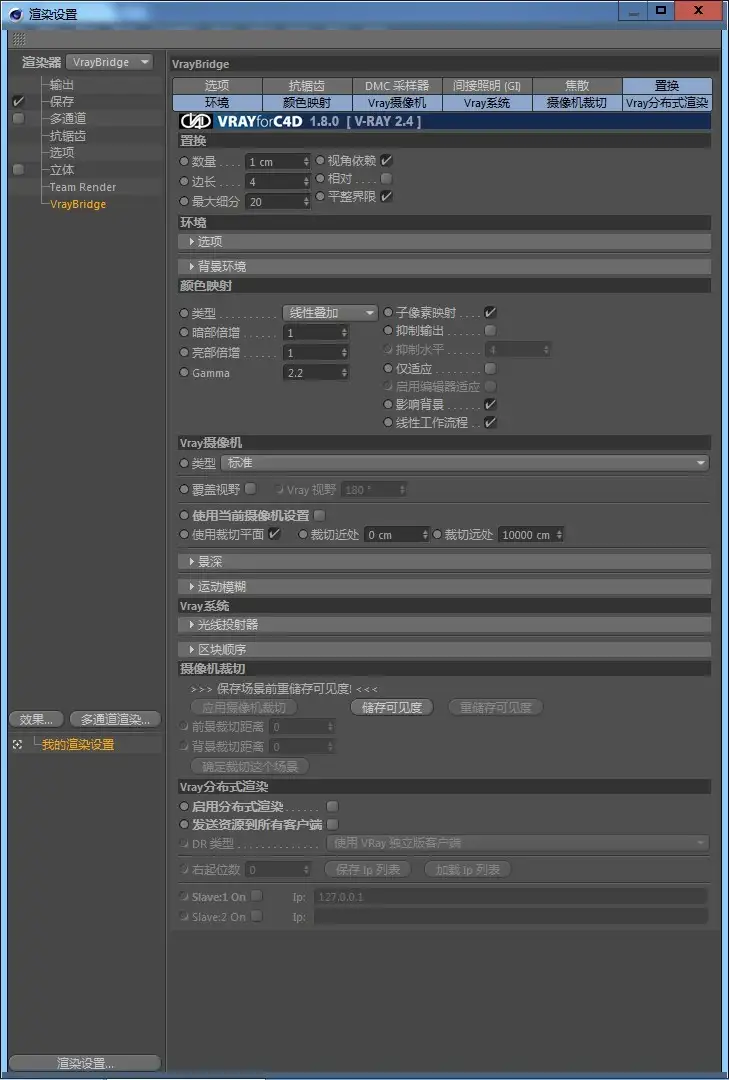This screenshot has width=729, height=1080.
Task: Expand the 区块顺序 section
Action: point(444,649)
